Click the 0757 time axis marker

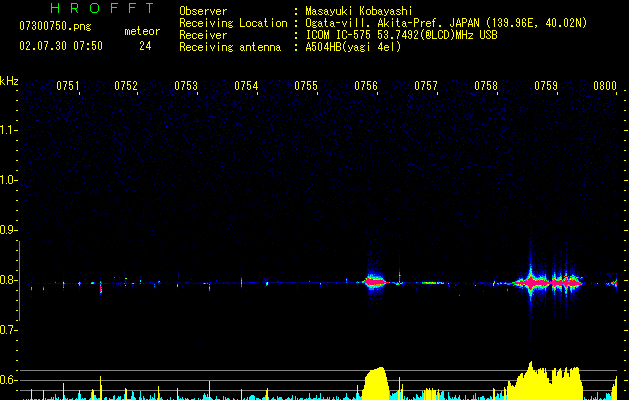click(x=426, y=86)
